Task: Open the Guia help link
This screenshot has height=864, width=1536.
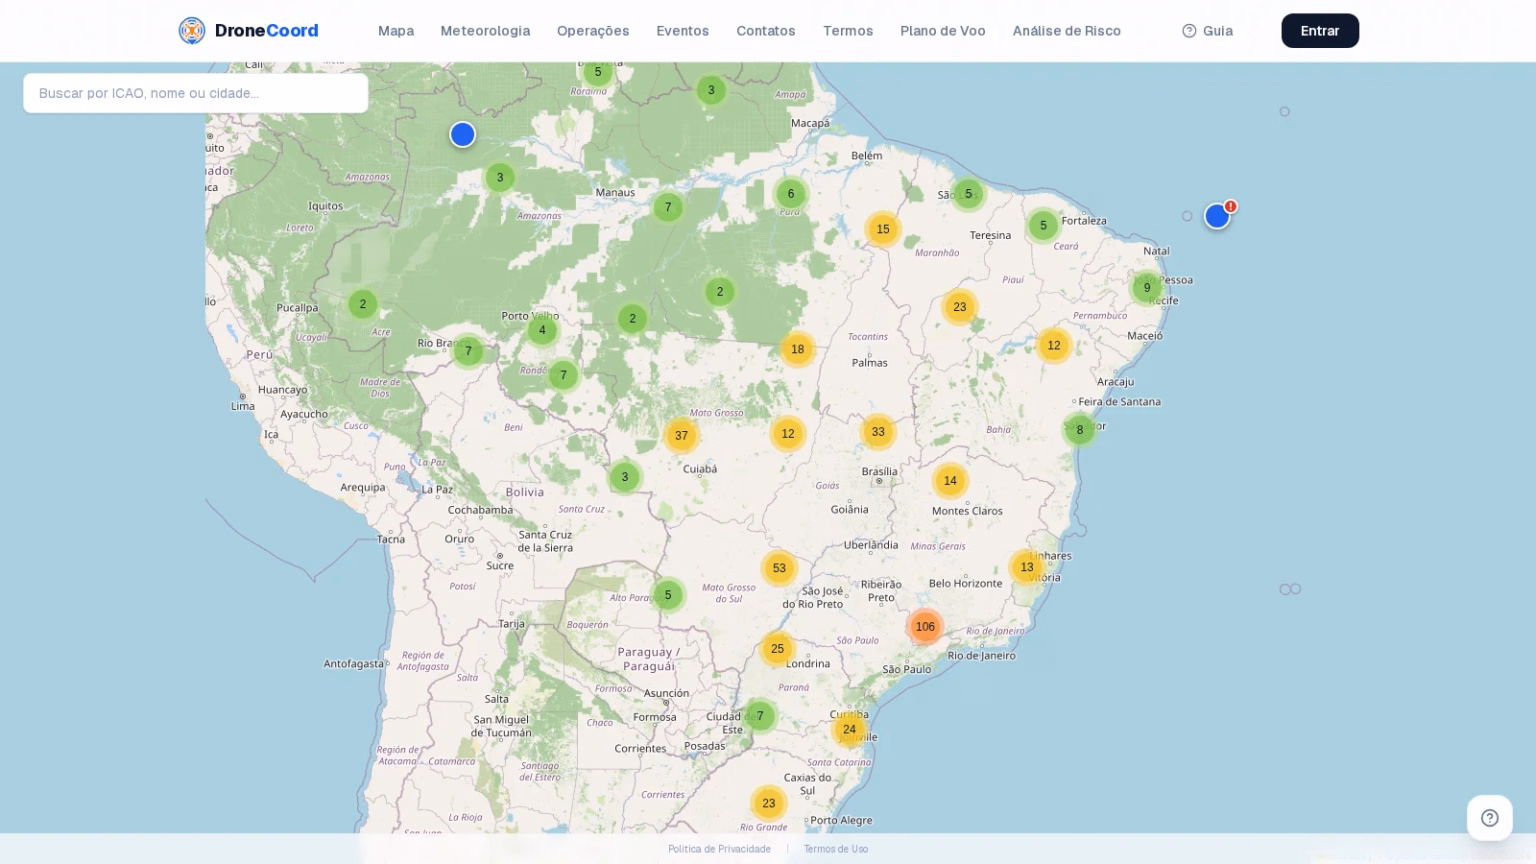Action: tap(1207, 31)
